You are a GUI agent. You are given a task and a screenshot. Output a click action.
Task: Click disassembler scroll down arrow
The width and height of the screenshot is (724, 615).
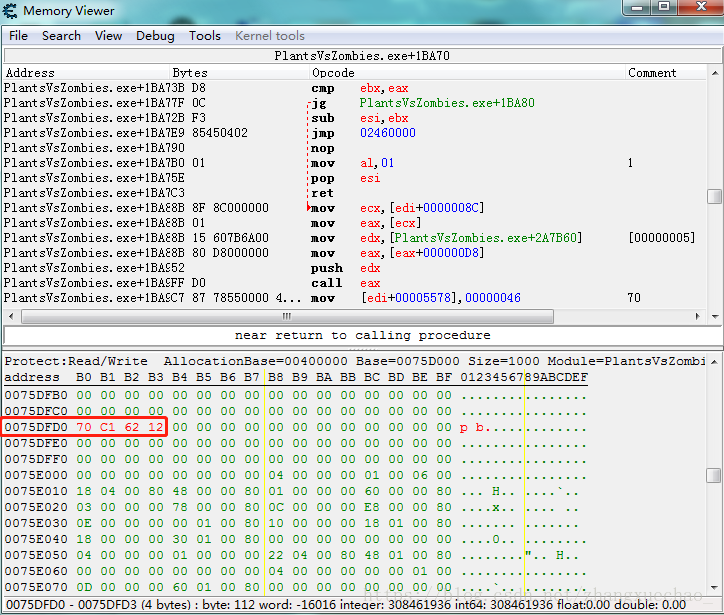pyautogui.click(x=715, y=317)
